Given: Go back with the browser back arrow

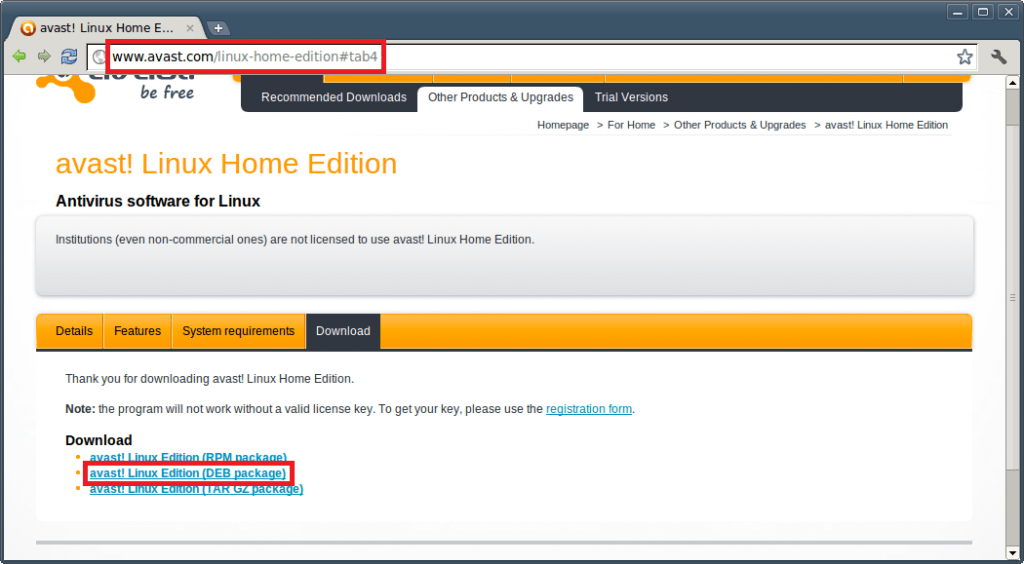Looking at the screenshot, I should tap(19, 57).
